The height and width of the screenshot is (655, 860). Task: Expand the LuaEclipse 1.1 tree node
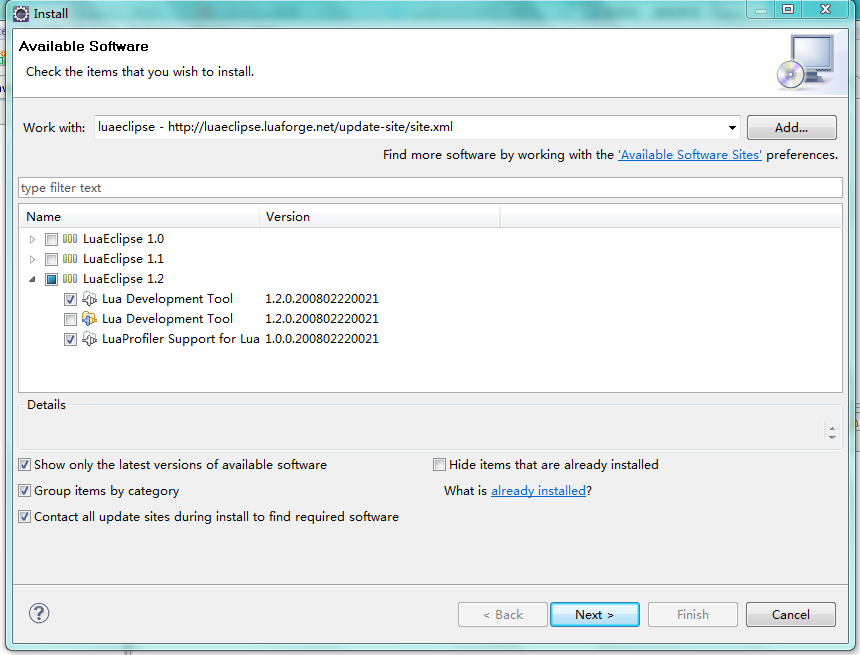pyautogui.click(x=32, y=259)
